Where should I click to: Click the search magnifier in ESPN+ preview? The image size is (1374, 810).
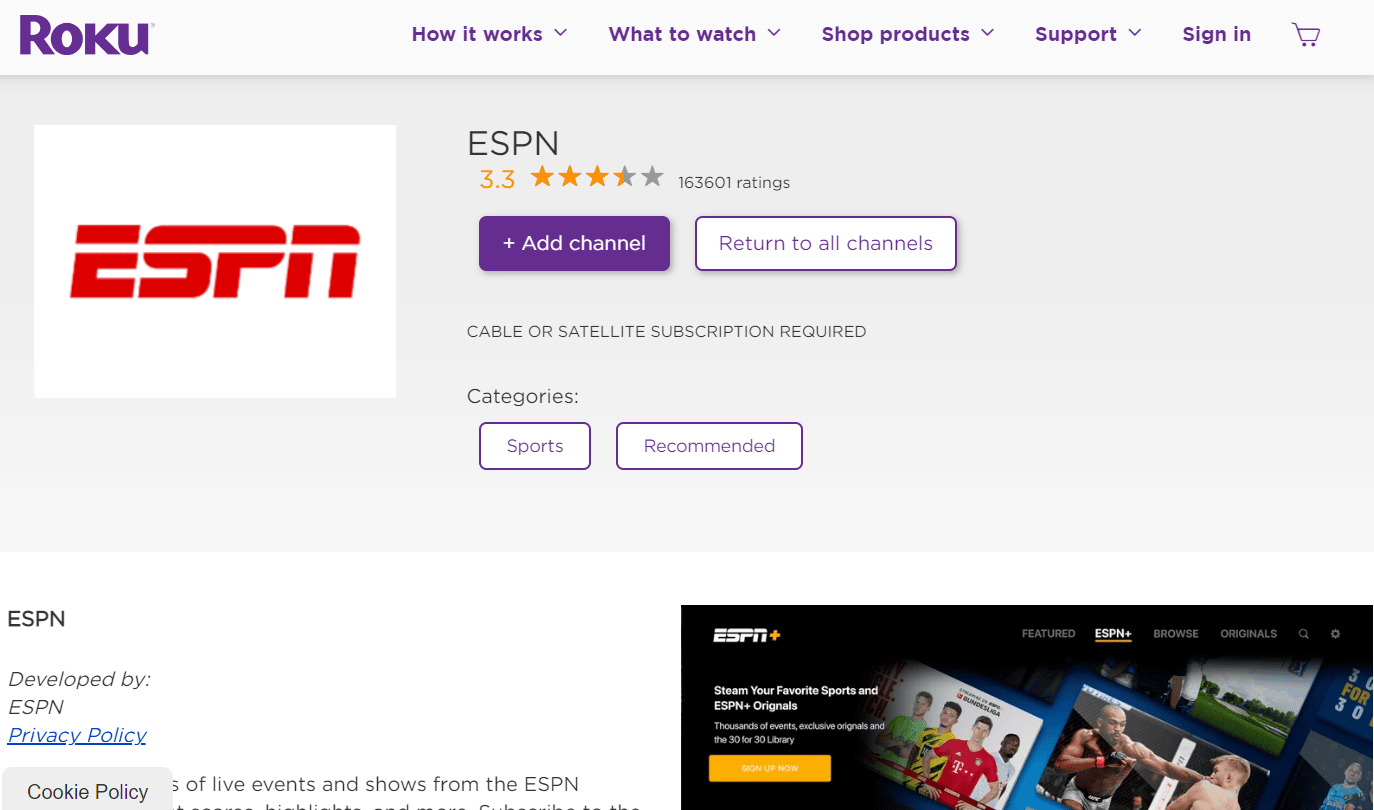tap(1303, 634)
